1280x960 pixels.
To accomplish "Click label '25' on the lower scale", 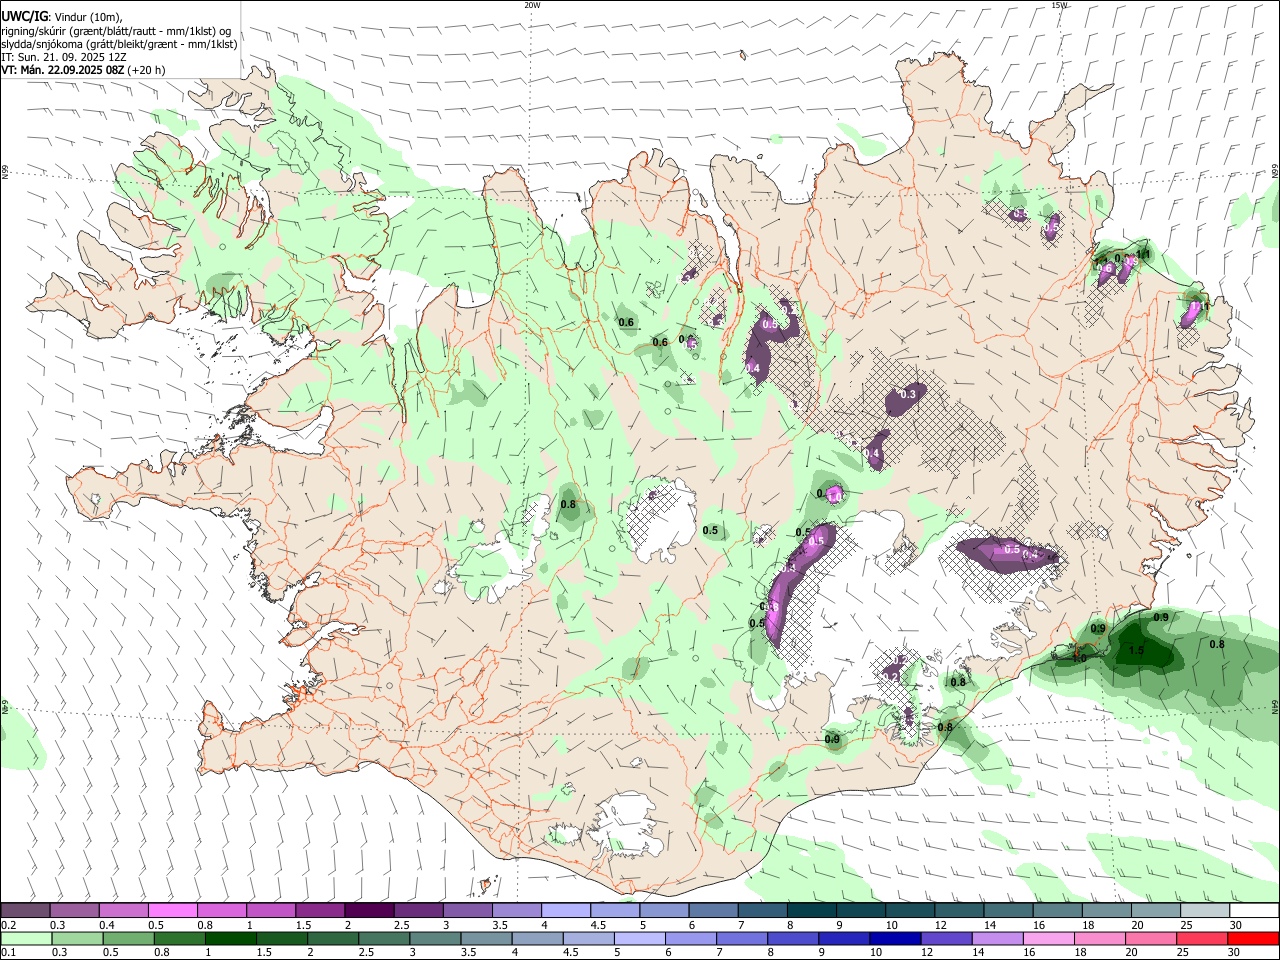I will pyautogui.click(x=1185, y=953).
